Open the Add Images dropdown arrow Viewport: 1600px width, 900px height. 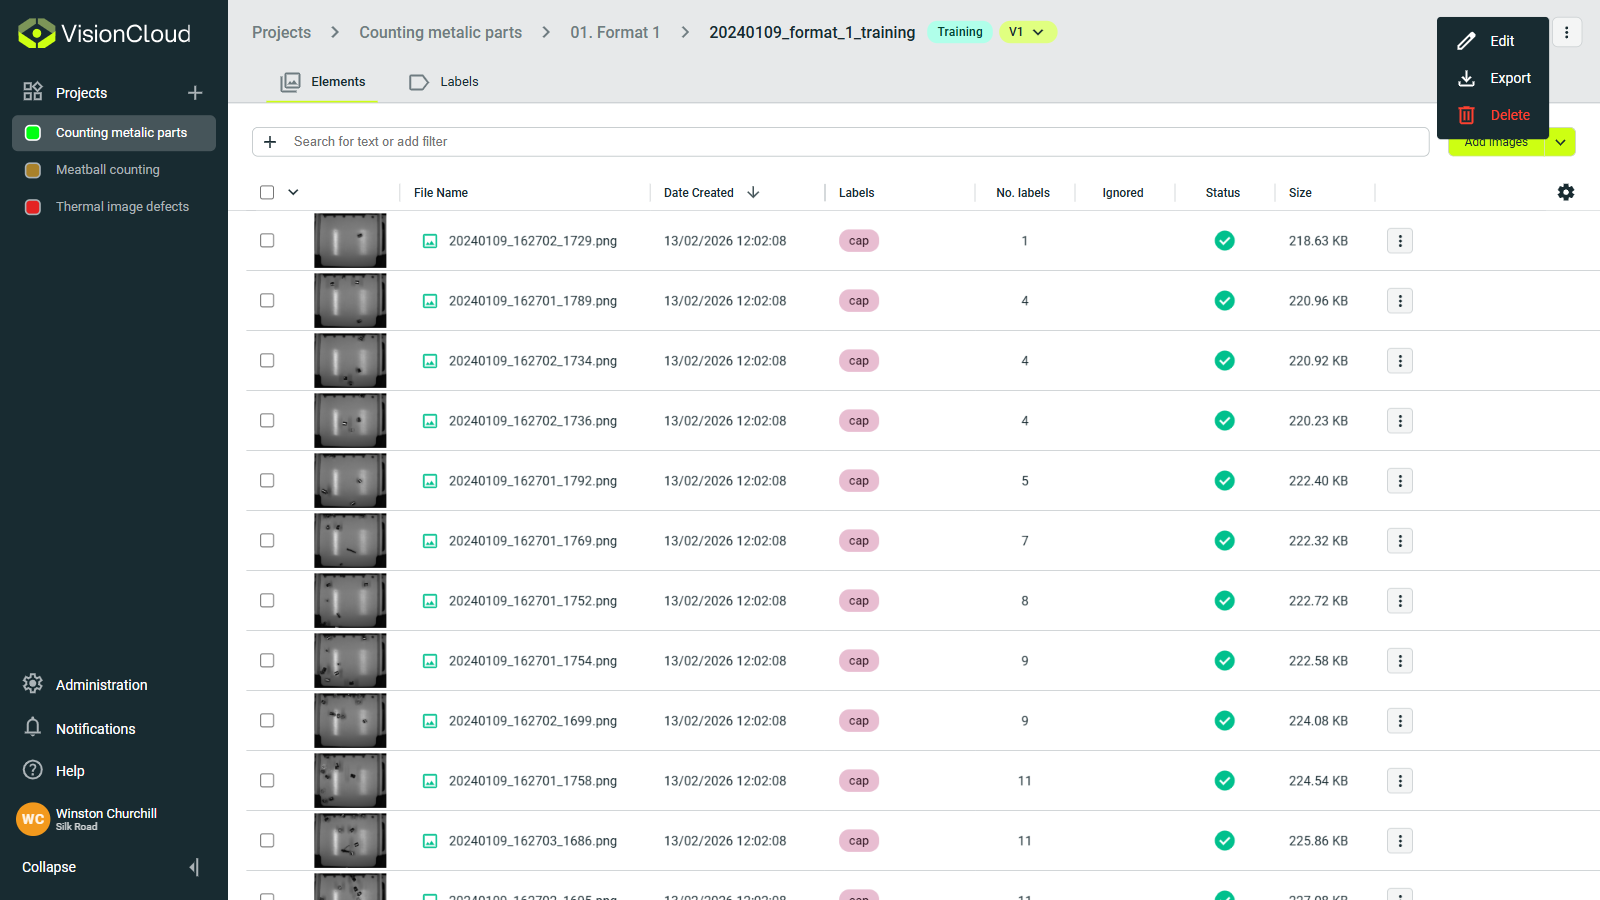point(1560,141)
